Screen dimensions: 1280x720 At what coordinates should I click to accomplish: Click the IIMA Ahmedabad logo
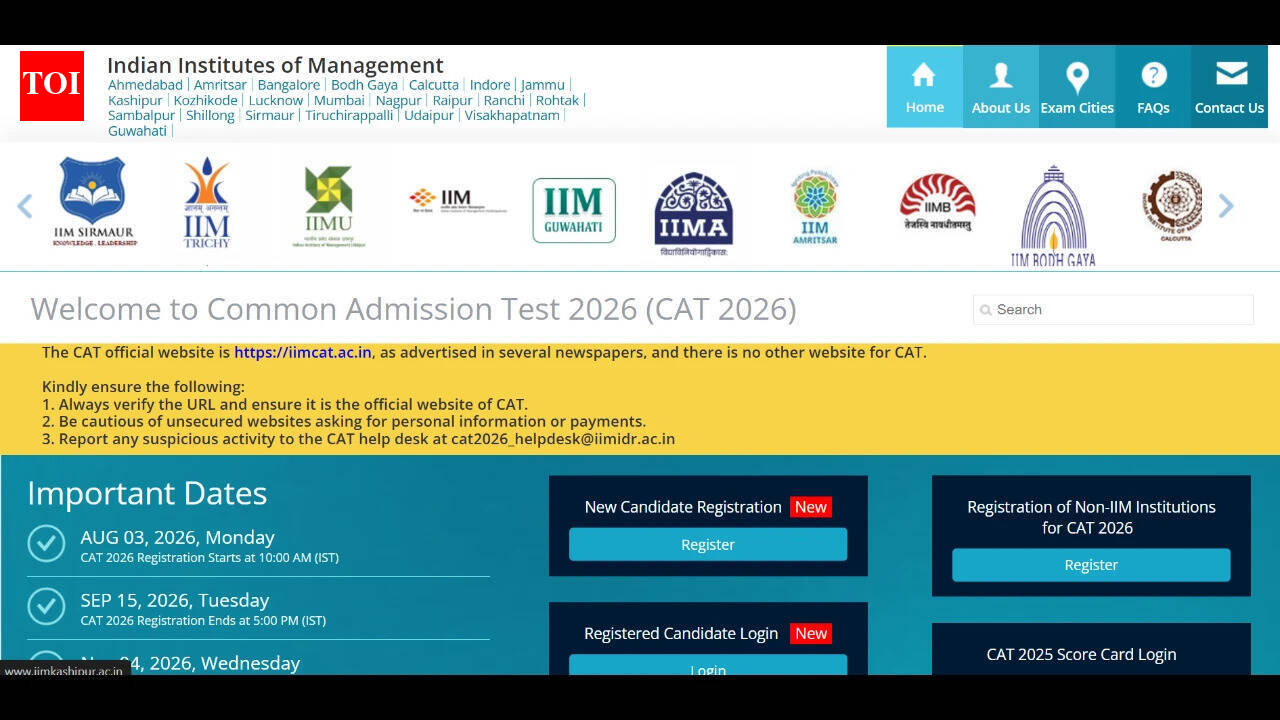click(694, 214)
